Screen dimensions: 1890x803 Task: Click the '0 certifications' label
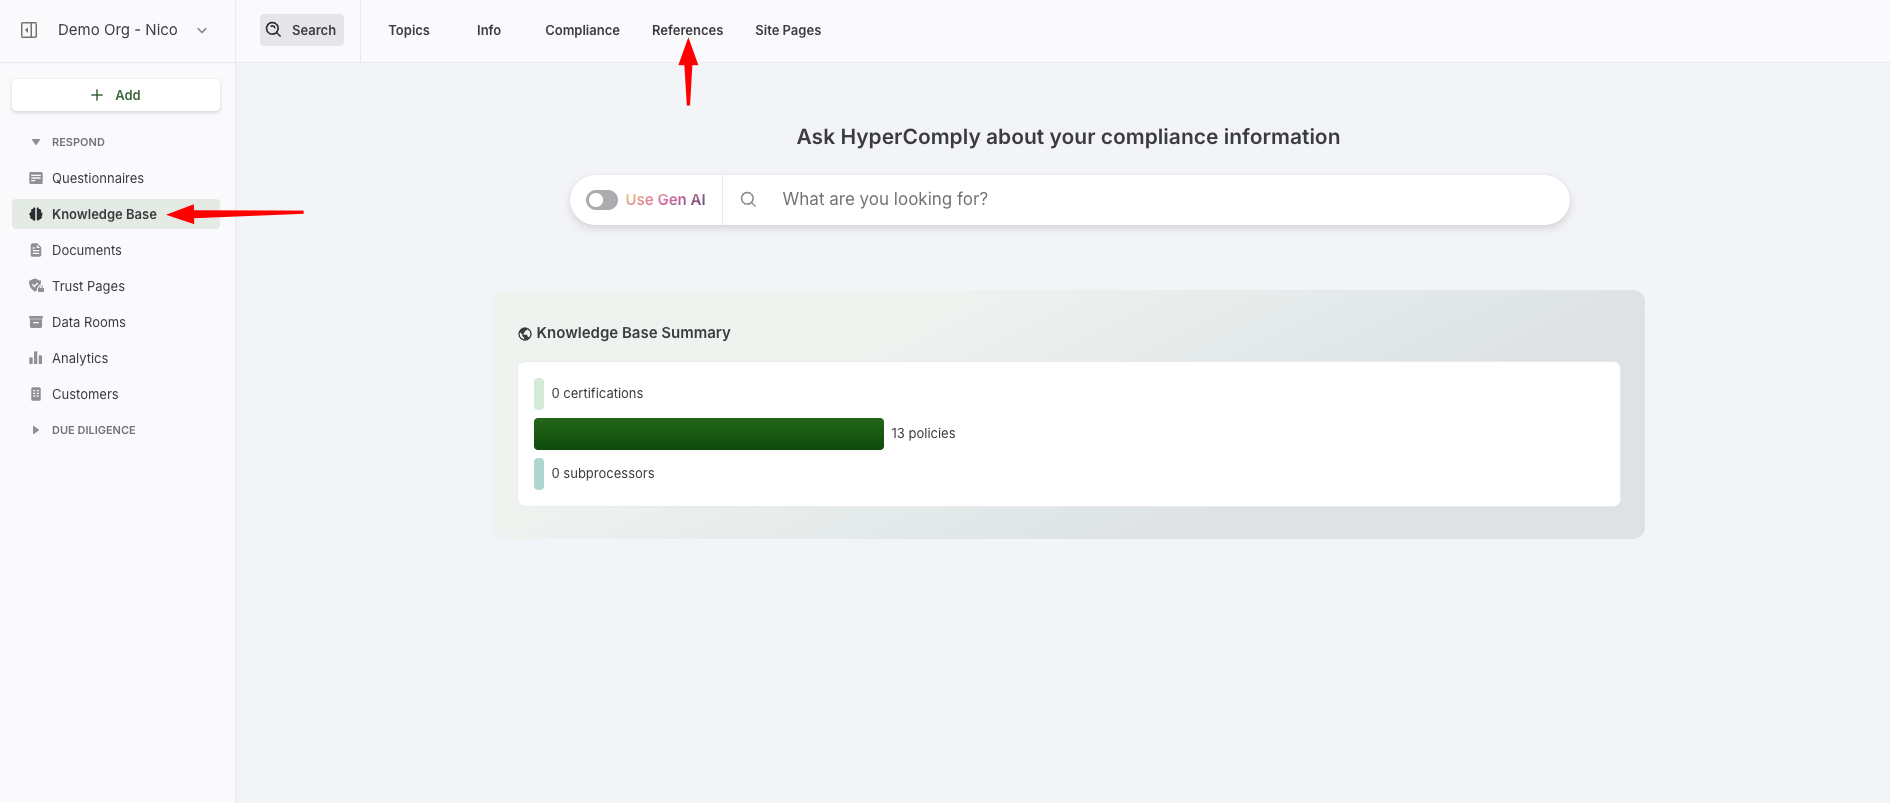(597, 393)
